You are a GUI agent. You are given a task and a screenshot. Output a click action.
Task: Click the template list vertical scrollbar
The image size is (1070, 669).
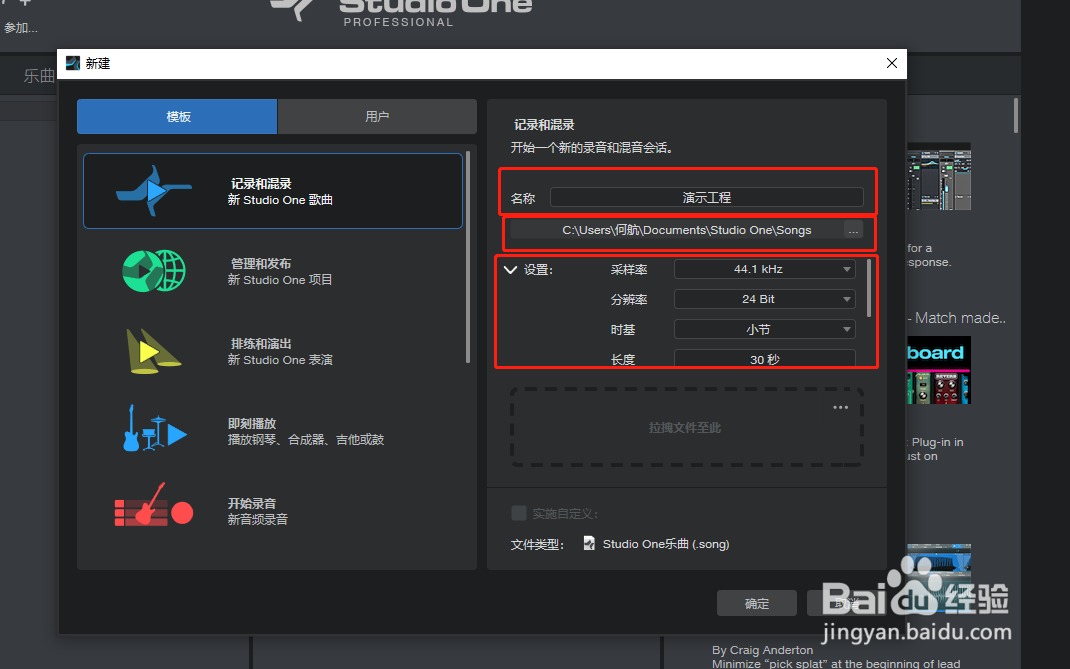click(x=467, y=257)
